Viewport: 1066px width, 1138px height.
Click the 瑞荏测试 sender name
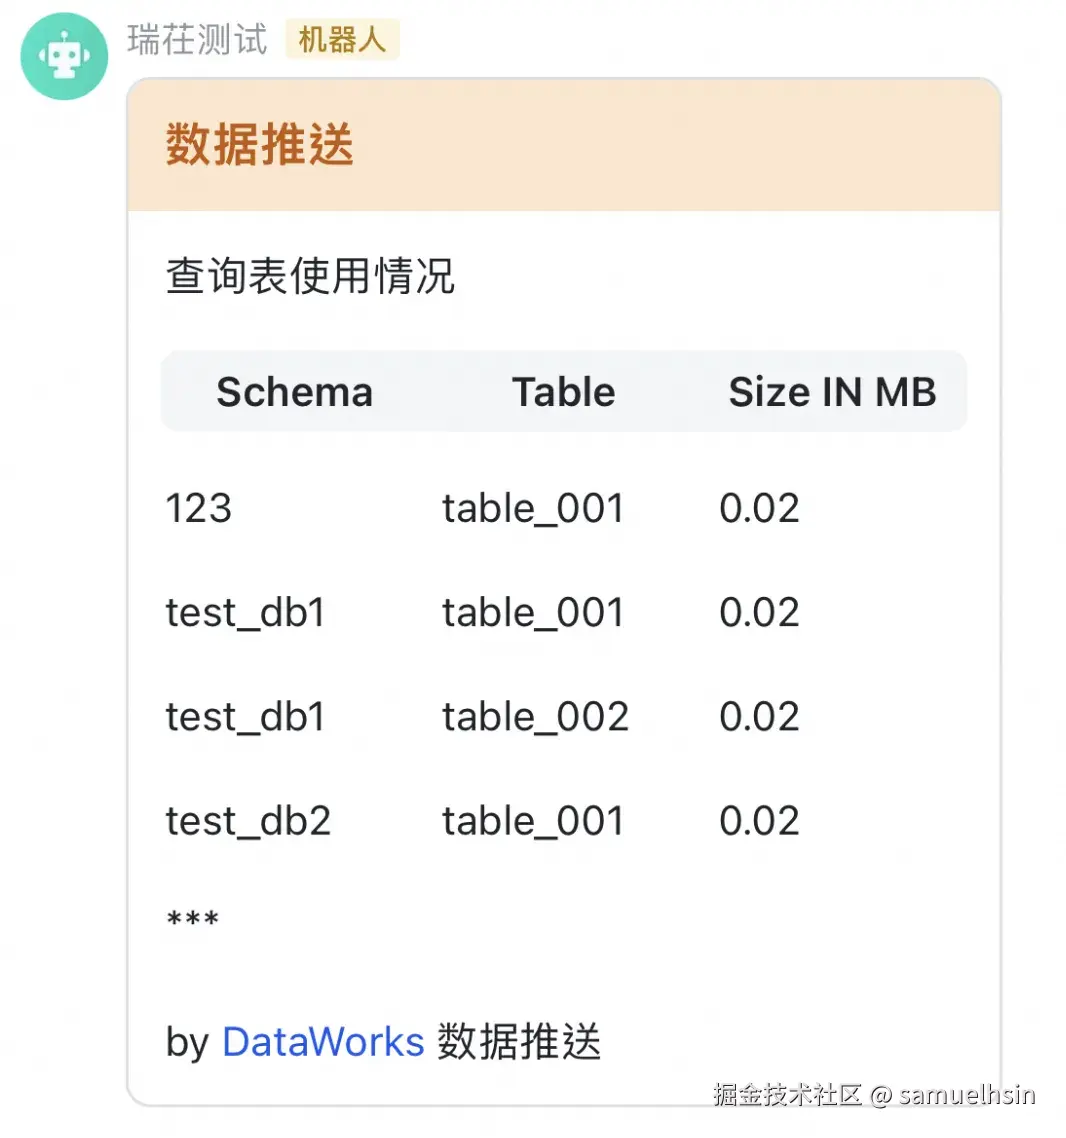[198, 40]
